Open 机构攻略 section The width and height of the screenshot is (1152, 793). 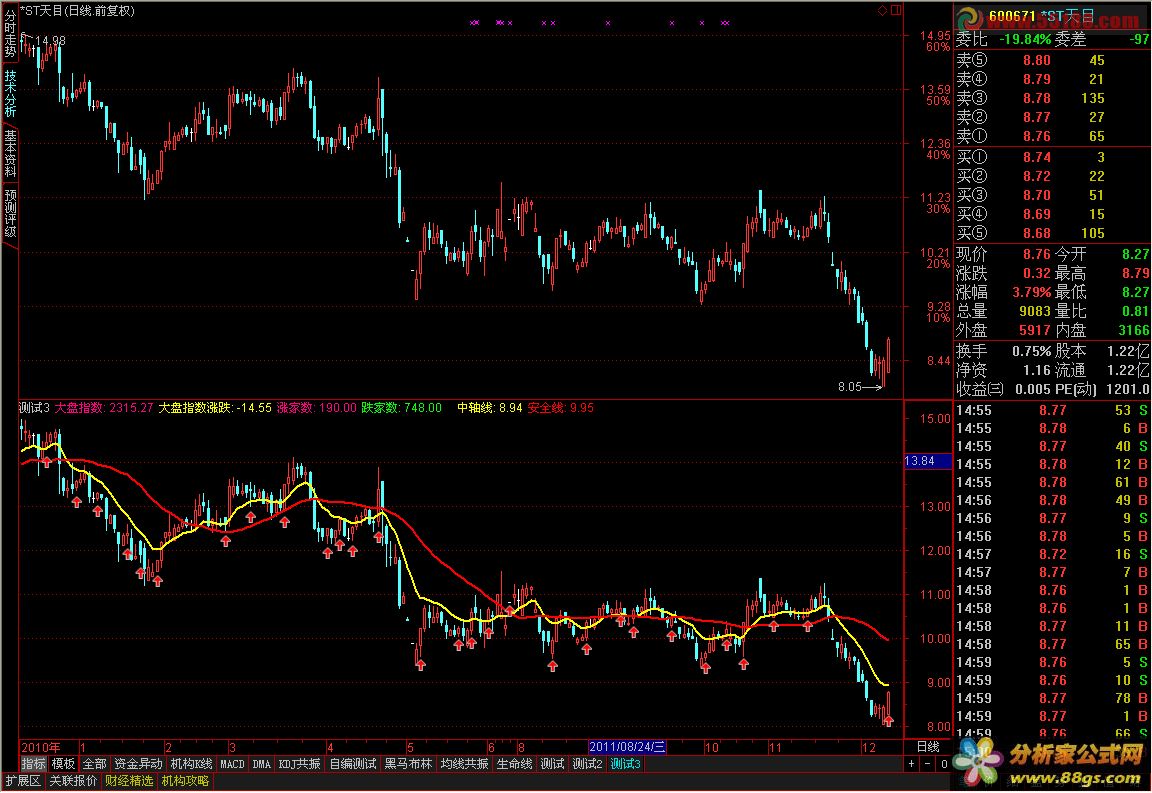pos(185,781)
